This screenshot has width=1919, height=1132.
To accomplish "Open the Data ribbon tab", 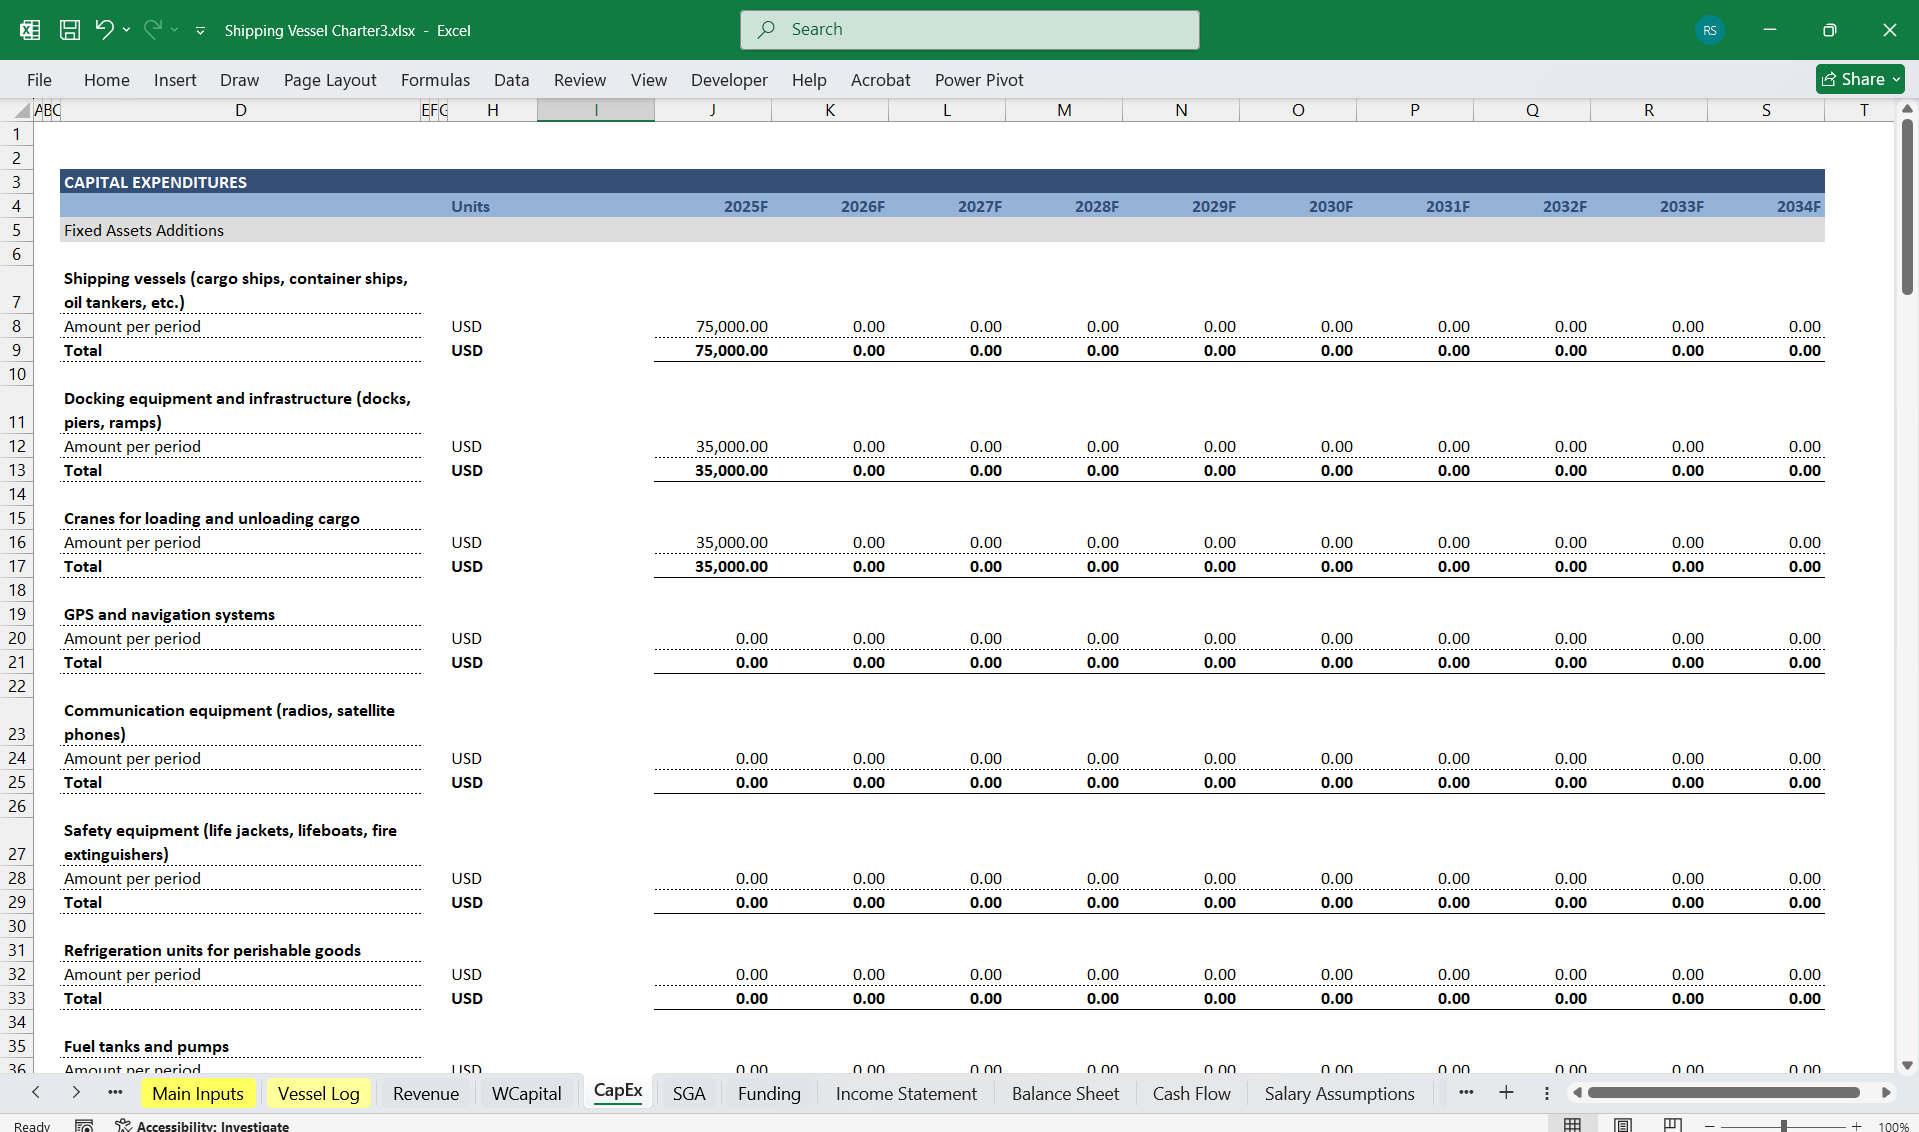I will click(511, 80).
